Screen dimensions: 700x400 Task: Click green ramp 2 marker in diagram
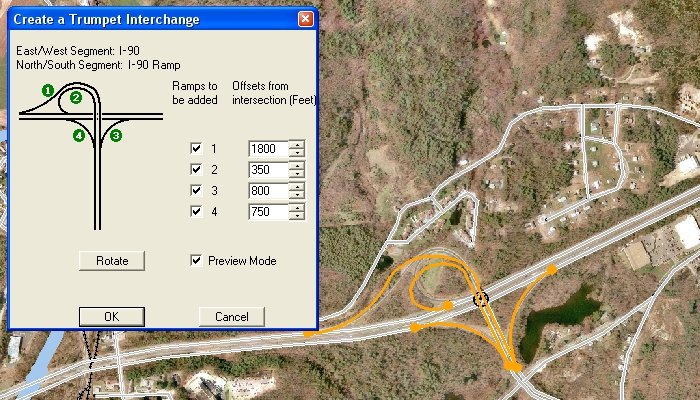[x=75, y=98]
